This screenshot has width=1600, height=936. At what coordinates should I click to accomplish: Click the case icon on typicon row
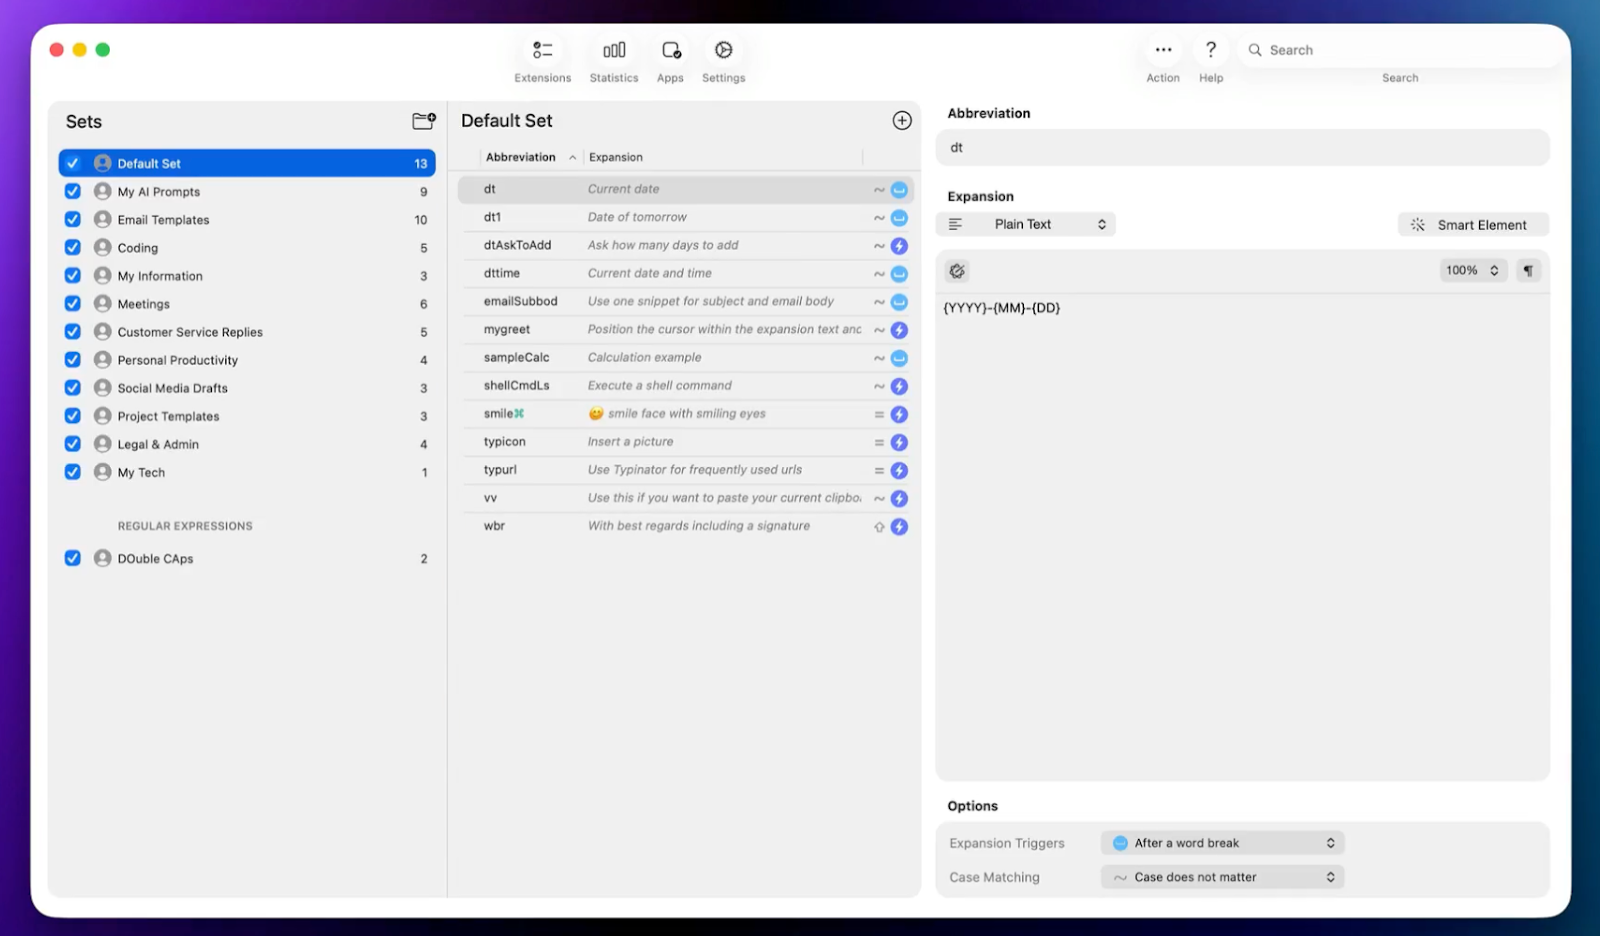coord(879,442)
